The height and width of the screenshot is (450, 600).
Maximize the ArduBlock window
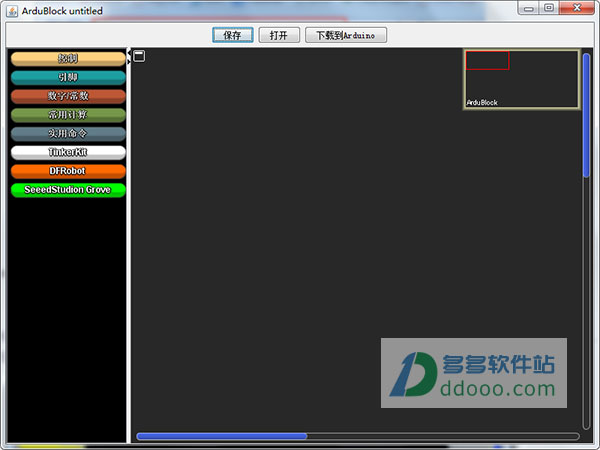click(549, 8)
